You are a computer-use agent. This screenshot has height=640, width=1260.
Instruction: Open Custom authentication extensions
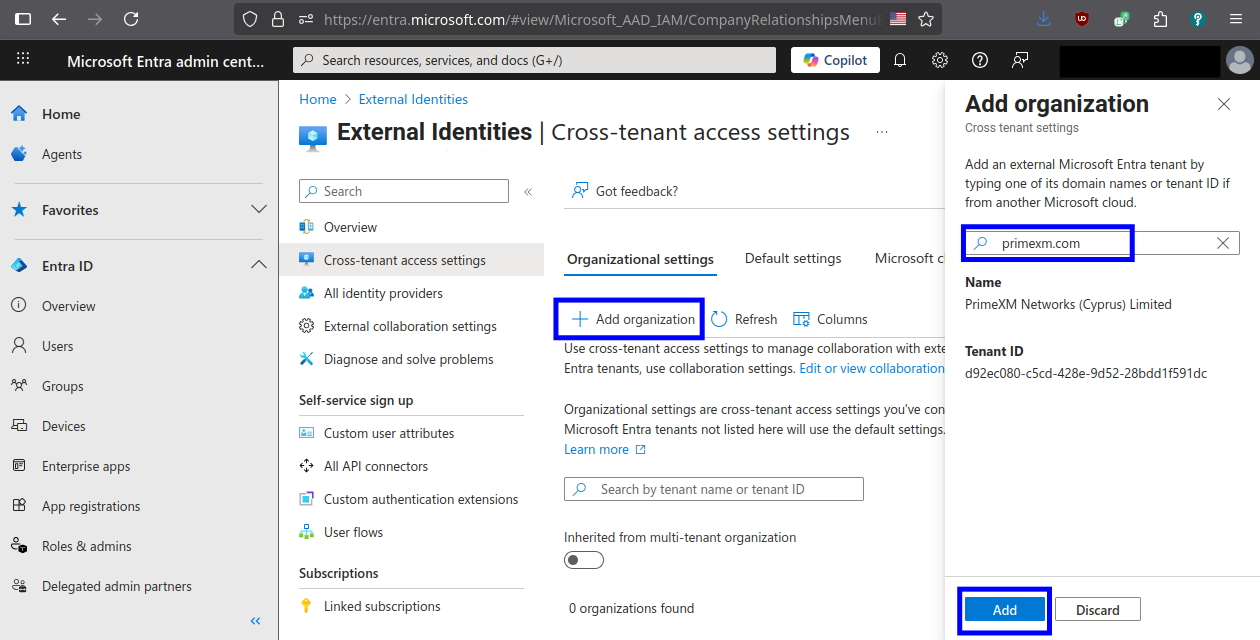(x=421, y=499)
